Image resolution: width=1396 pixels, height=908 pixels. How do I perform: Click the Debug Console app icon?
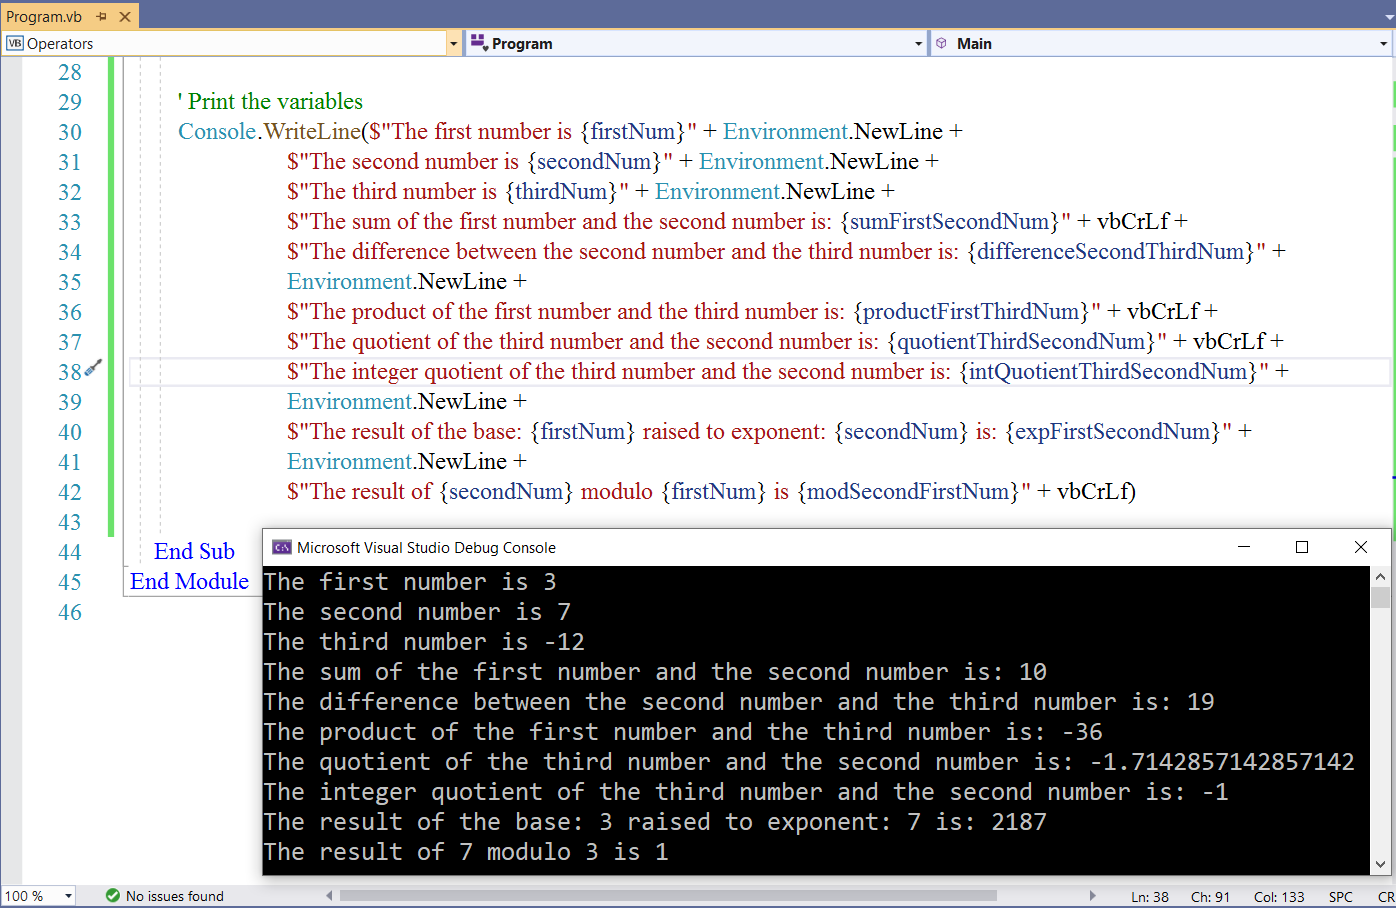[x=282, y=547]
